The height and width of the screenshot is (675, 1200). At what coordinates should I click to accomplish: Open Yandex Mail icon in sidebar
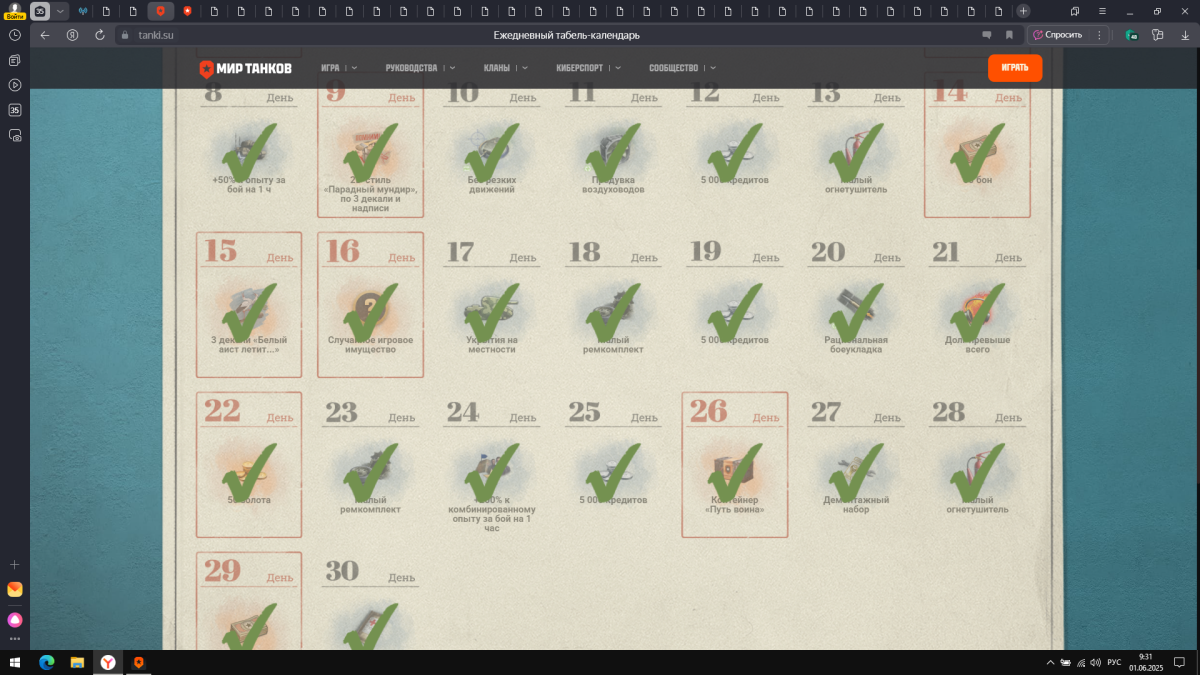(15, 589)
